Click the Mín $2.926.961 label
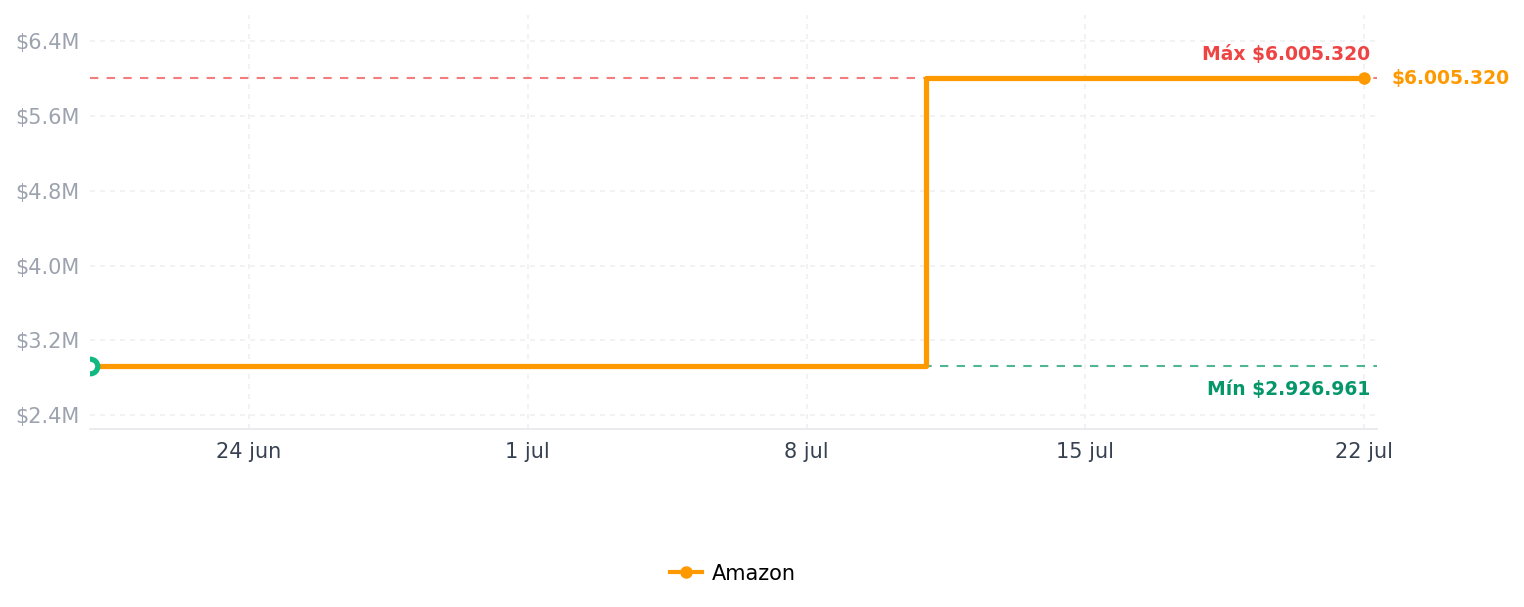 [x=1288, y=389]
